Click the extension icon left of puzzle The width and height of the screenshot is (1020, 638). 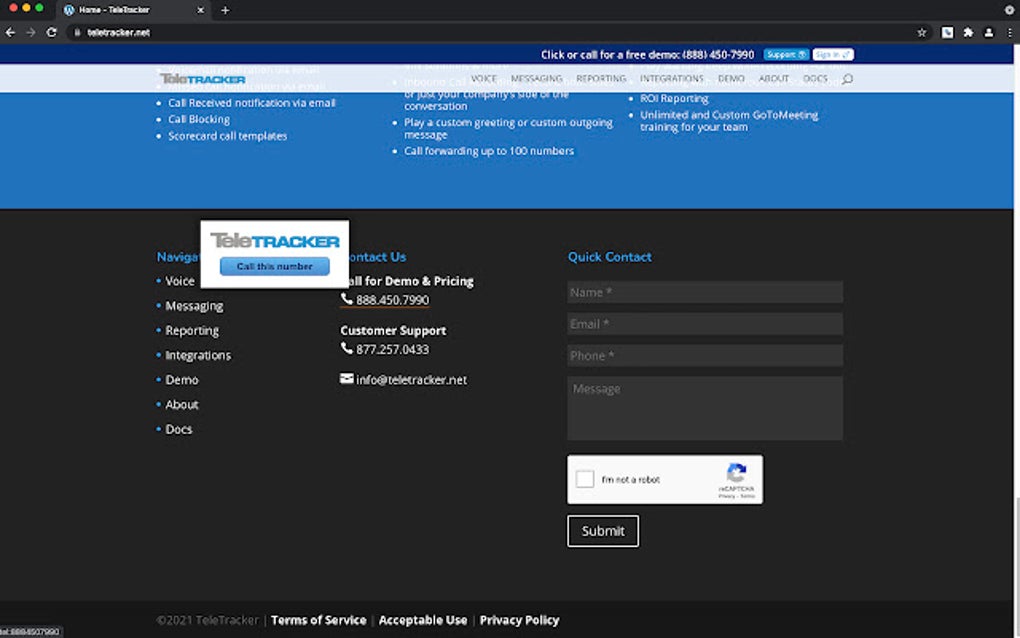pyautogui.click(x=947, y=33)
